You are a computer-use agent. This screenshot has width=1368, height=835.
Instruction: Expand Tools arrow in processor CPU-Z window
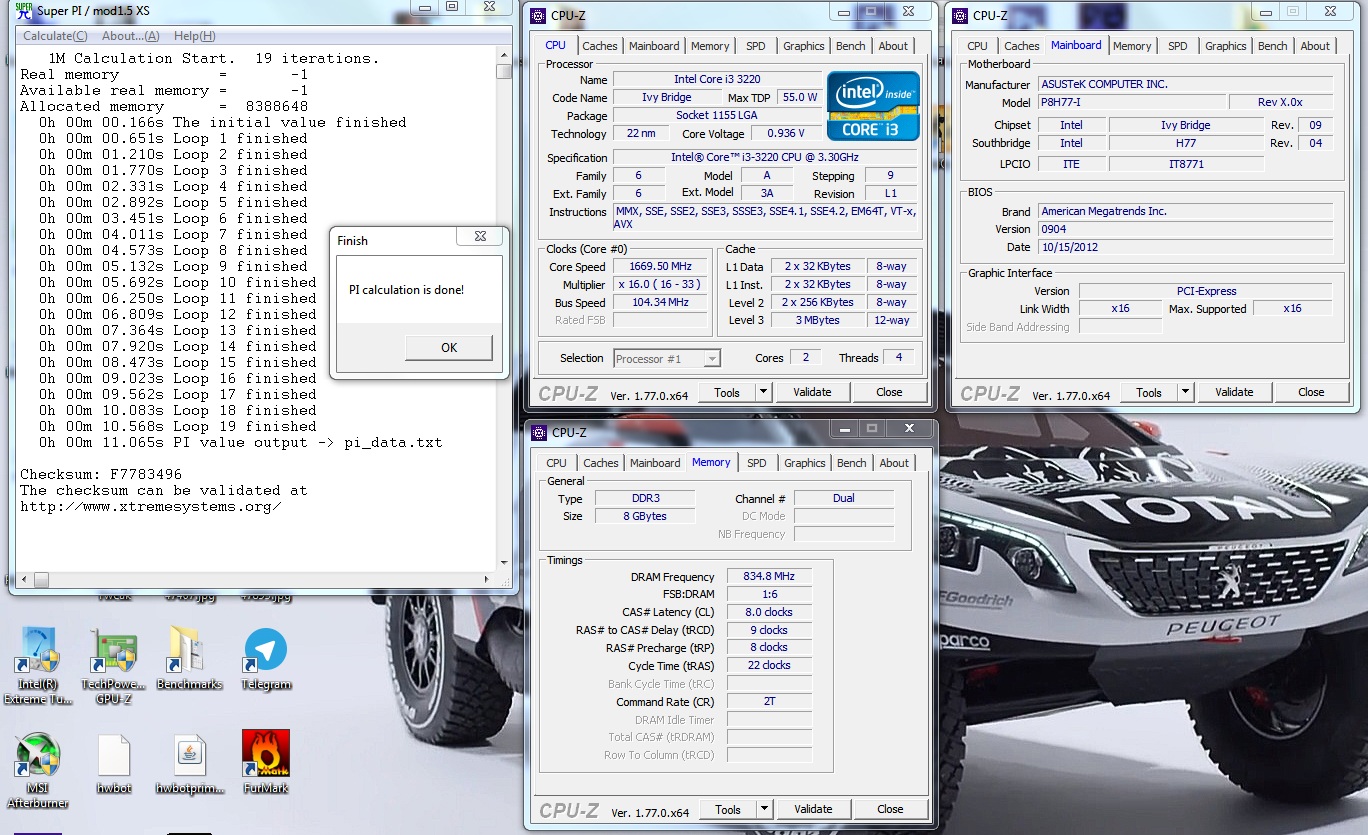(x=763, y=392)
